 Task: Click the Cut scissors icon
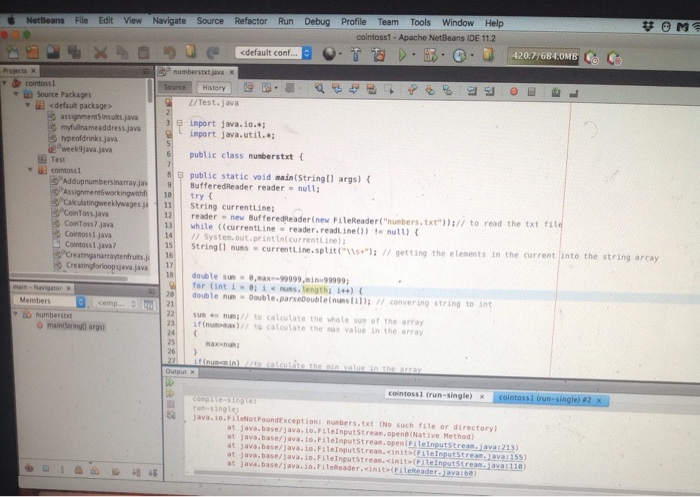pos(100,53)
